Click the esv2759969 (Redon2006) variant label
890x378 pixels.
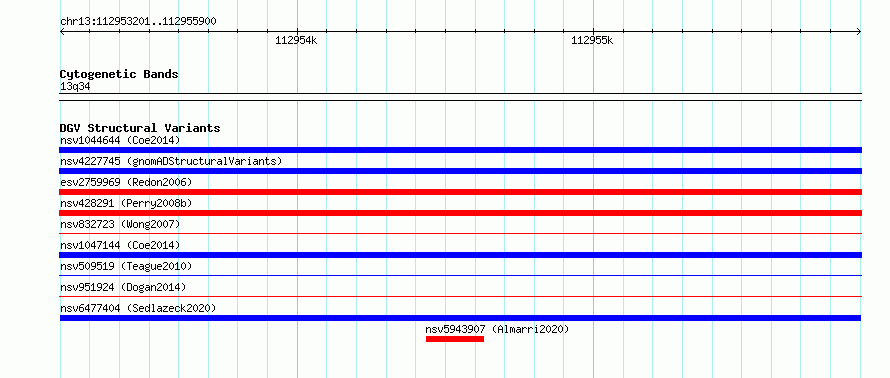[126, 182]
